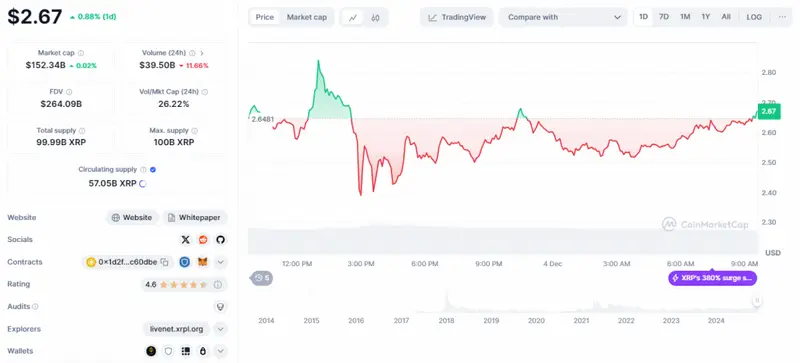Select the Market cap chart toggle
Viewport: 800px width, 363px height.
(x=306, y=17)
